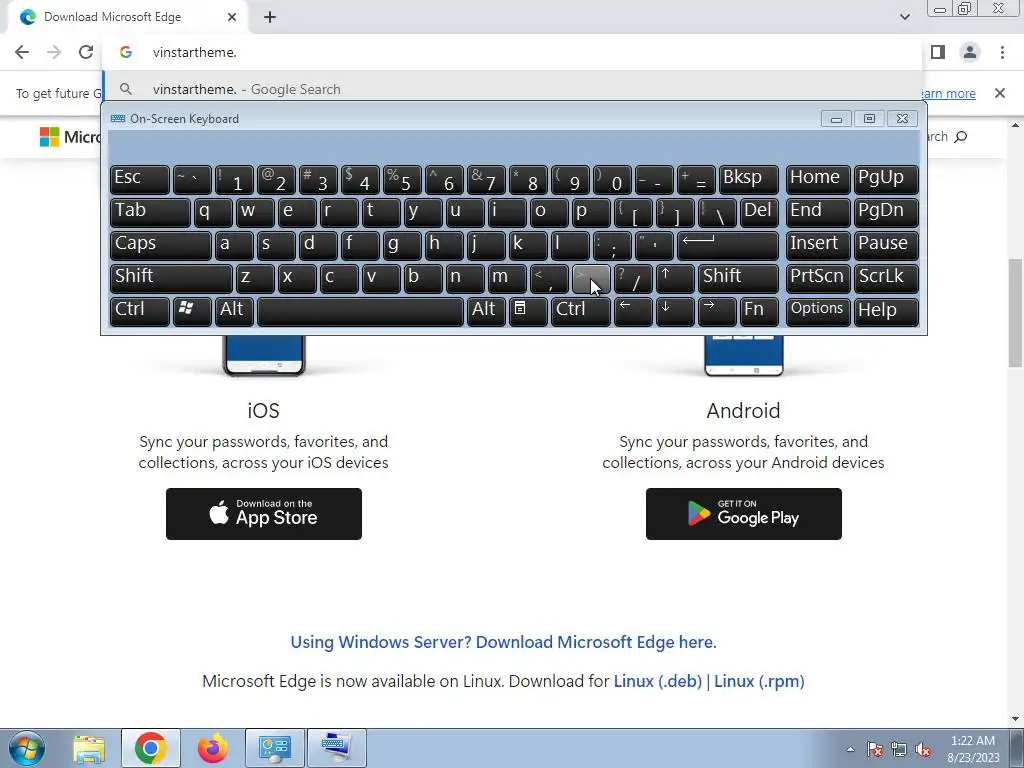Open a new tab with the plus icon

pyautogui.click(x=270, y=18)
